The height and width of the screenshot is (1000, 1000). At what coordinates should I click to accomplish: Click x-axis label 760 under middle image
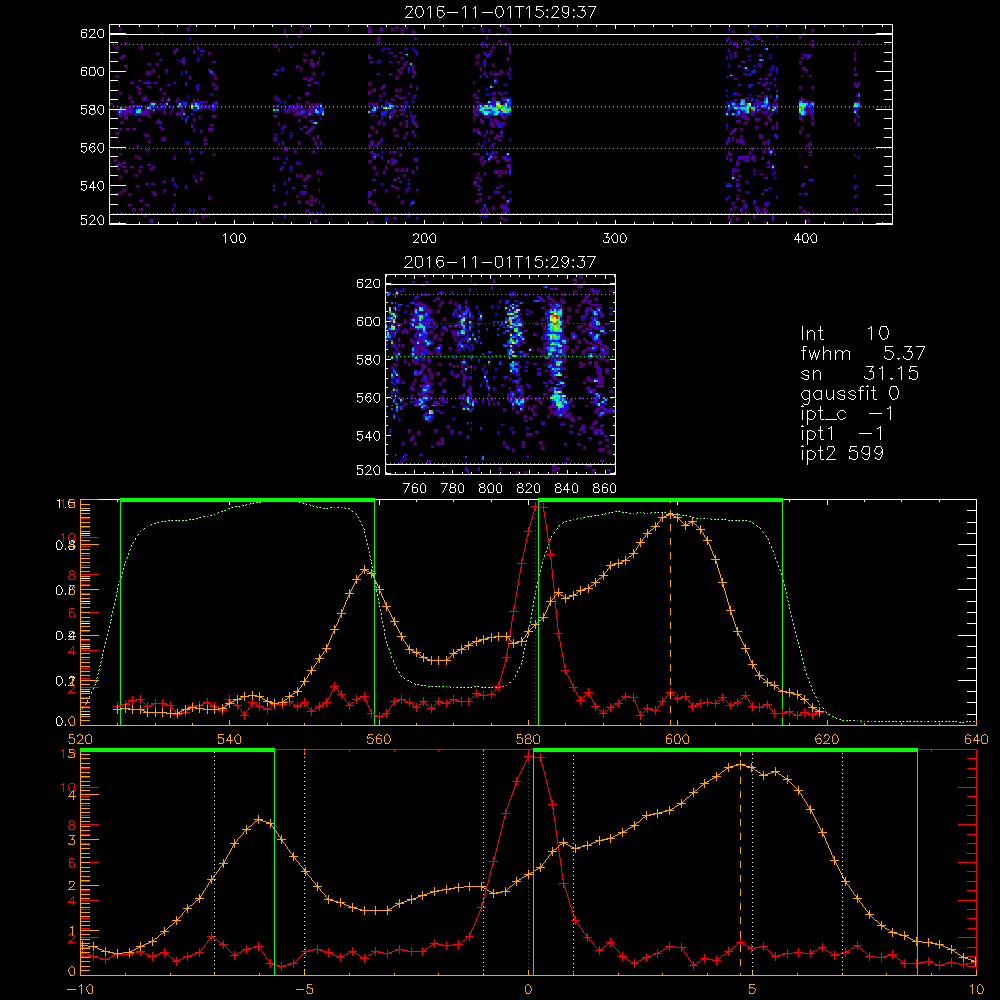coord(415,489)
